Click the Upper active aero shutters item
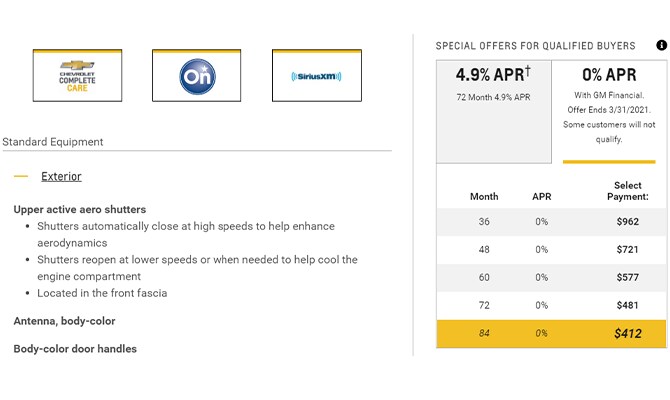The image size is (670, 400). coord(79,209)
